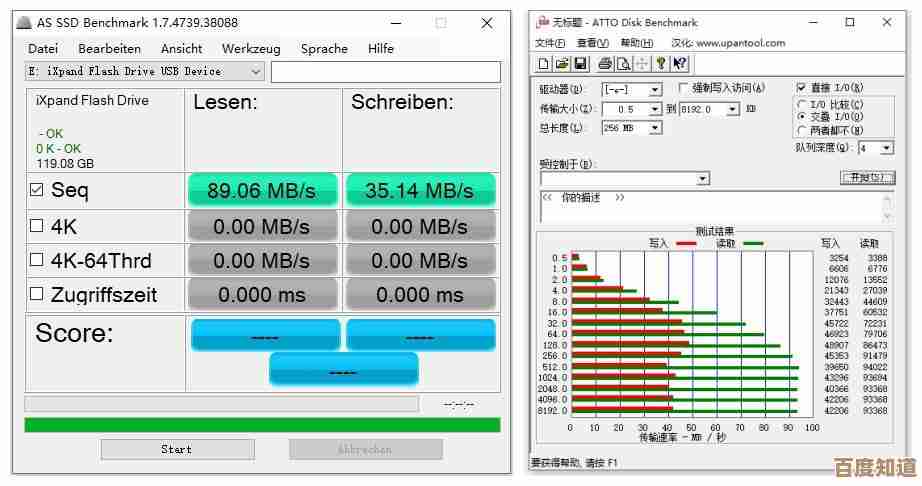922x486 pixels.
Task: Open Print Preview magnifier icon
Action: click(x=623, y=64)
